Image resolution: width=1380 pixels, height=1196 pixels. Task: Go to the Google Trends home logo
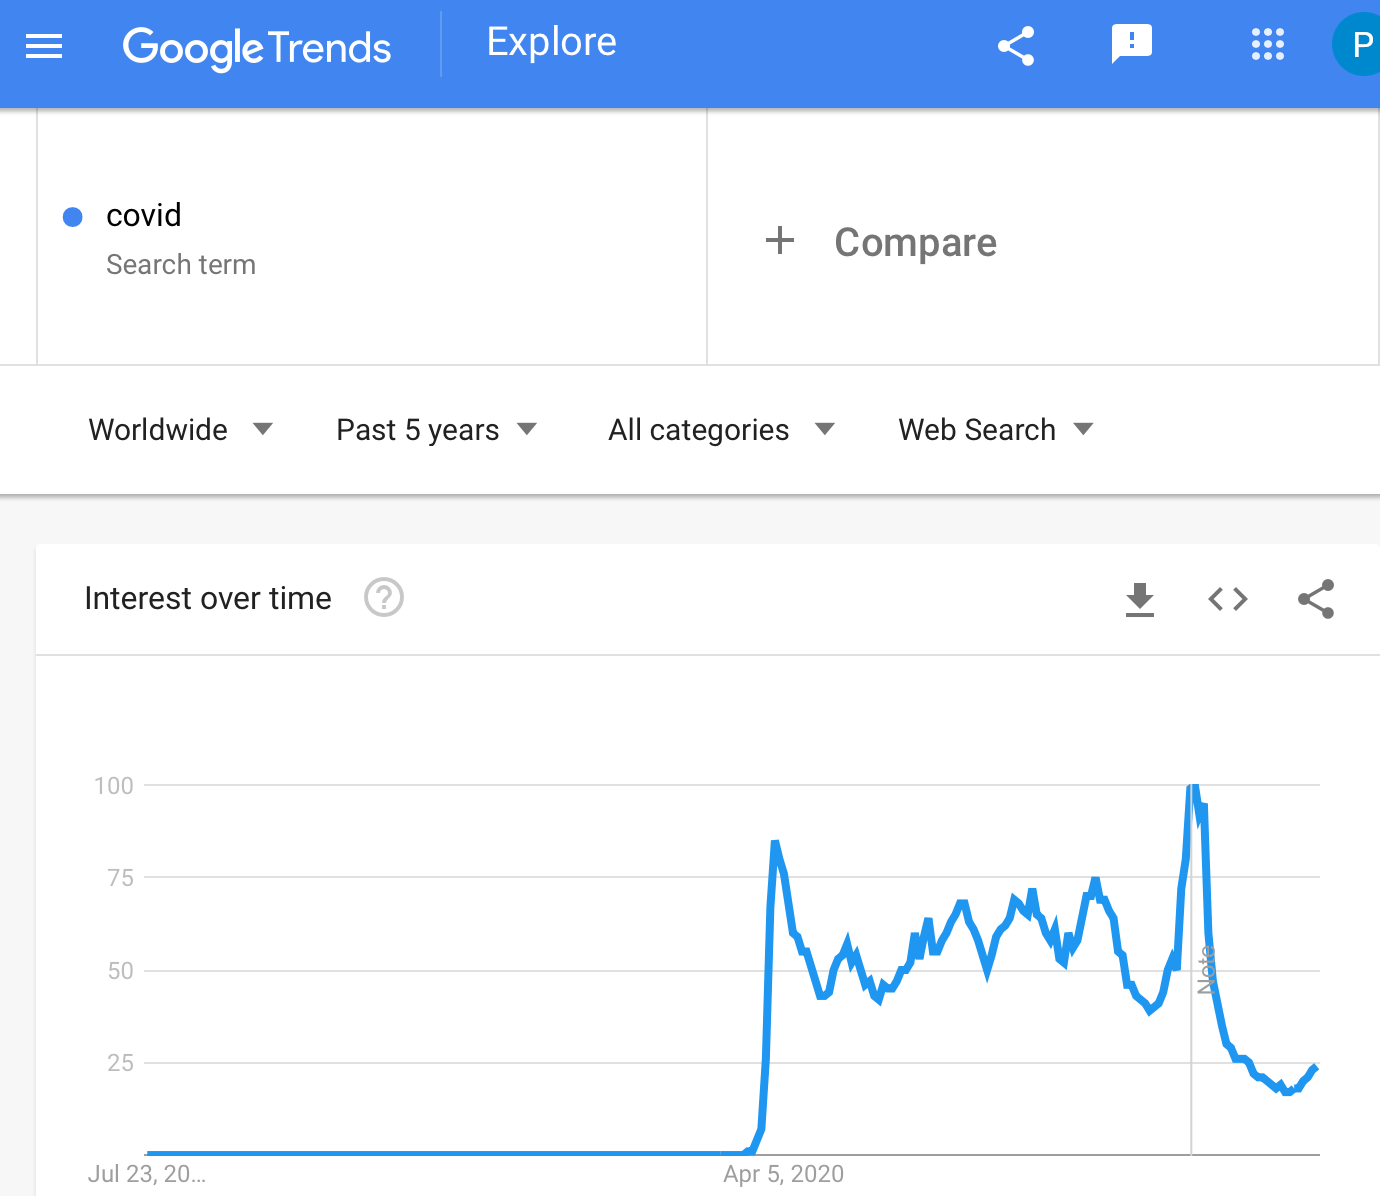coord(257,48)
